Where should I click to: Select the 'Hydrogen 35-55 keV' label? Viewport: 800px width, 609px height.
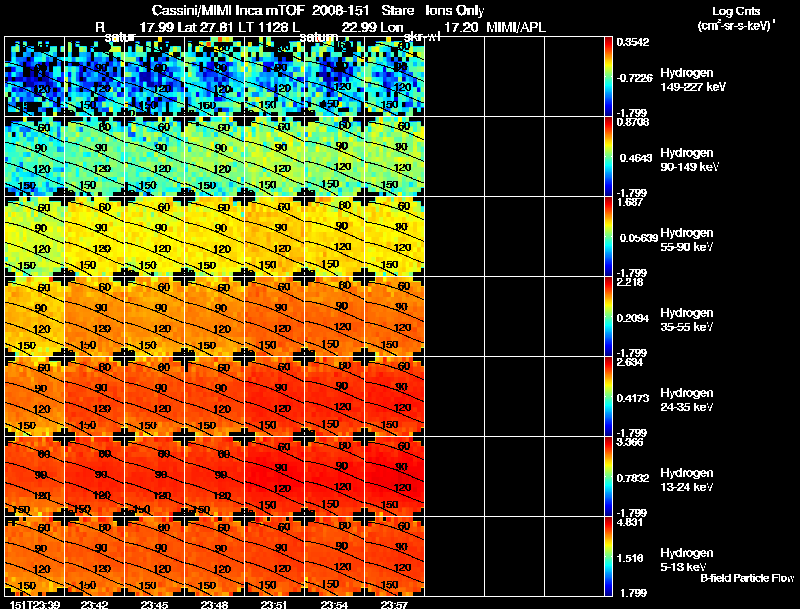(687, 320)
